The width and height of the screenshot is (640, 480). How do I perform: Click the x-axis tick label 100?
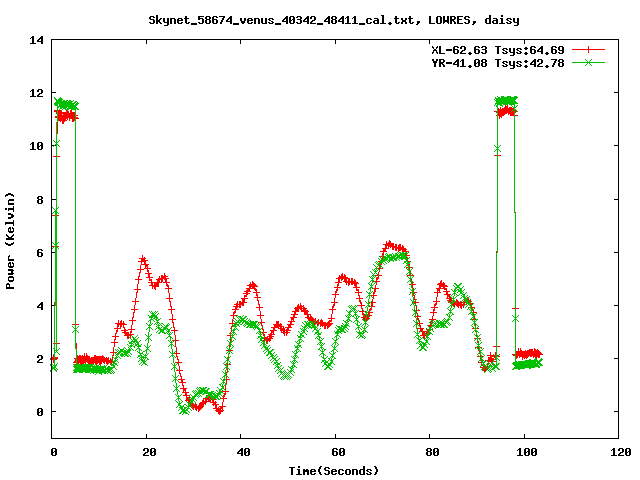[527, 452]
